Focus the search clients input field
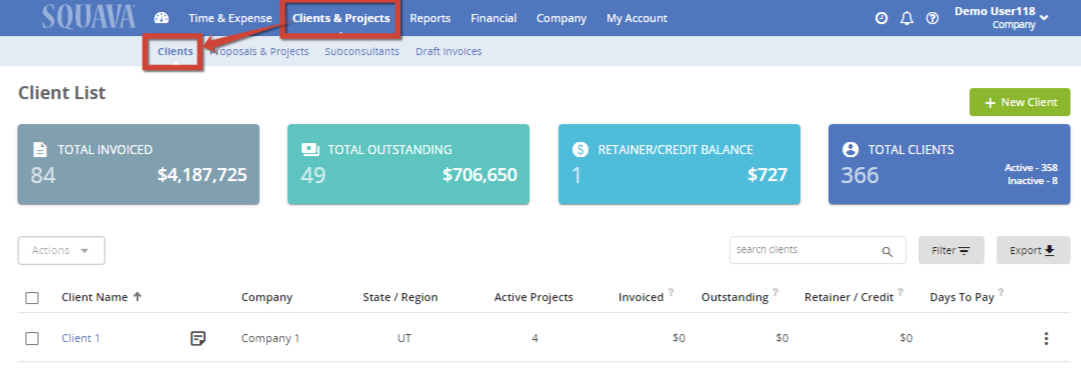 coord(818,250)
